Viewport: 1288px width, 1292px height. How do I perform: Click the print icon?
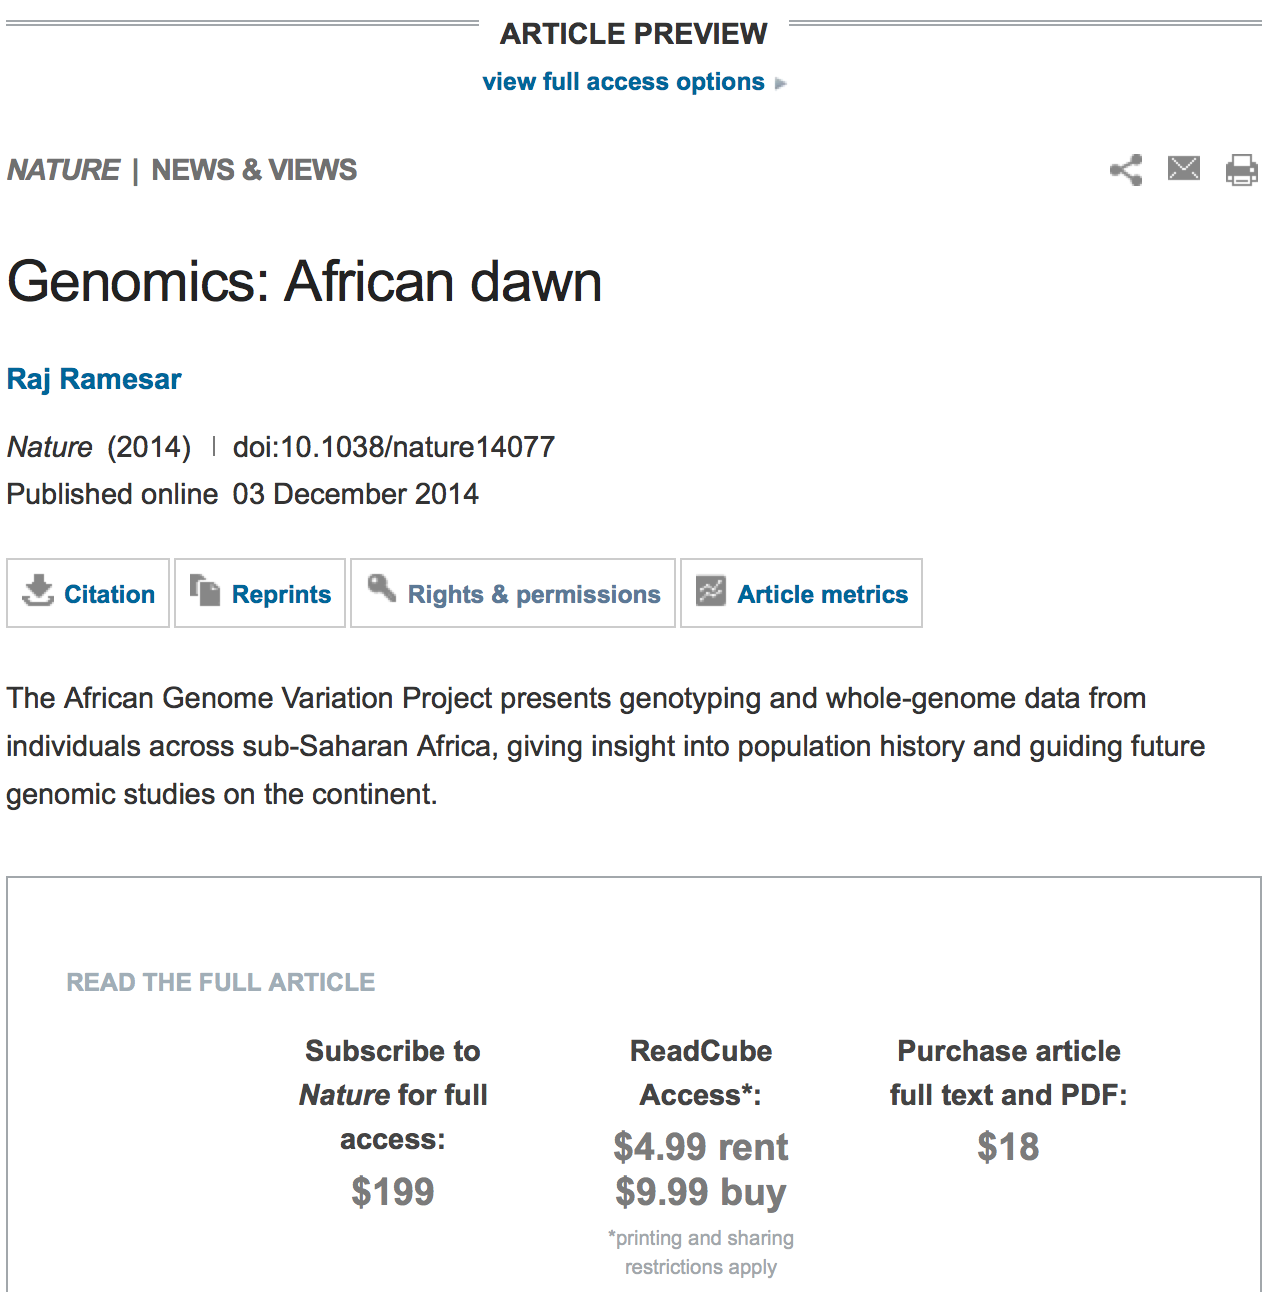click(1242, 170)
